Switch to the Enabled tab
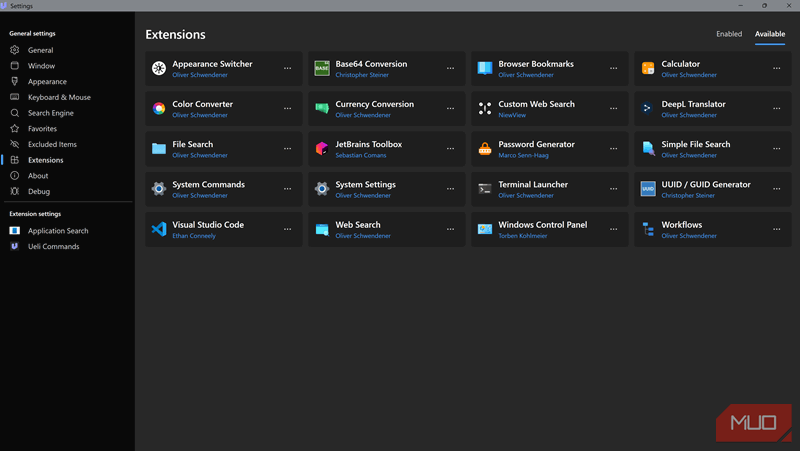The height and width of the screenshot is (451, 800). click(729, 34)
